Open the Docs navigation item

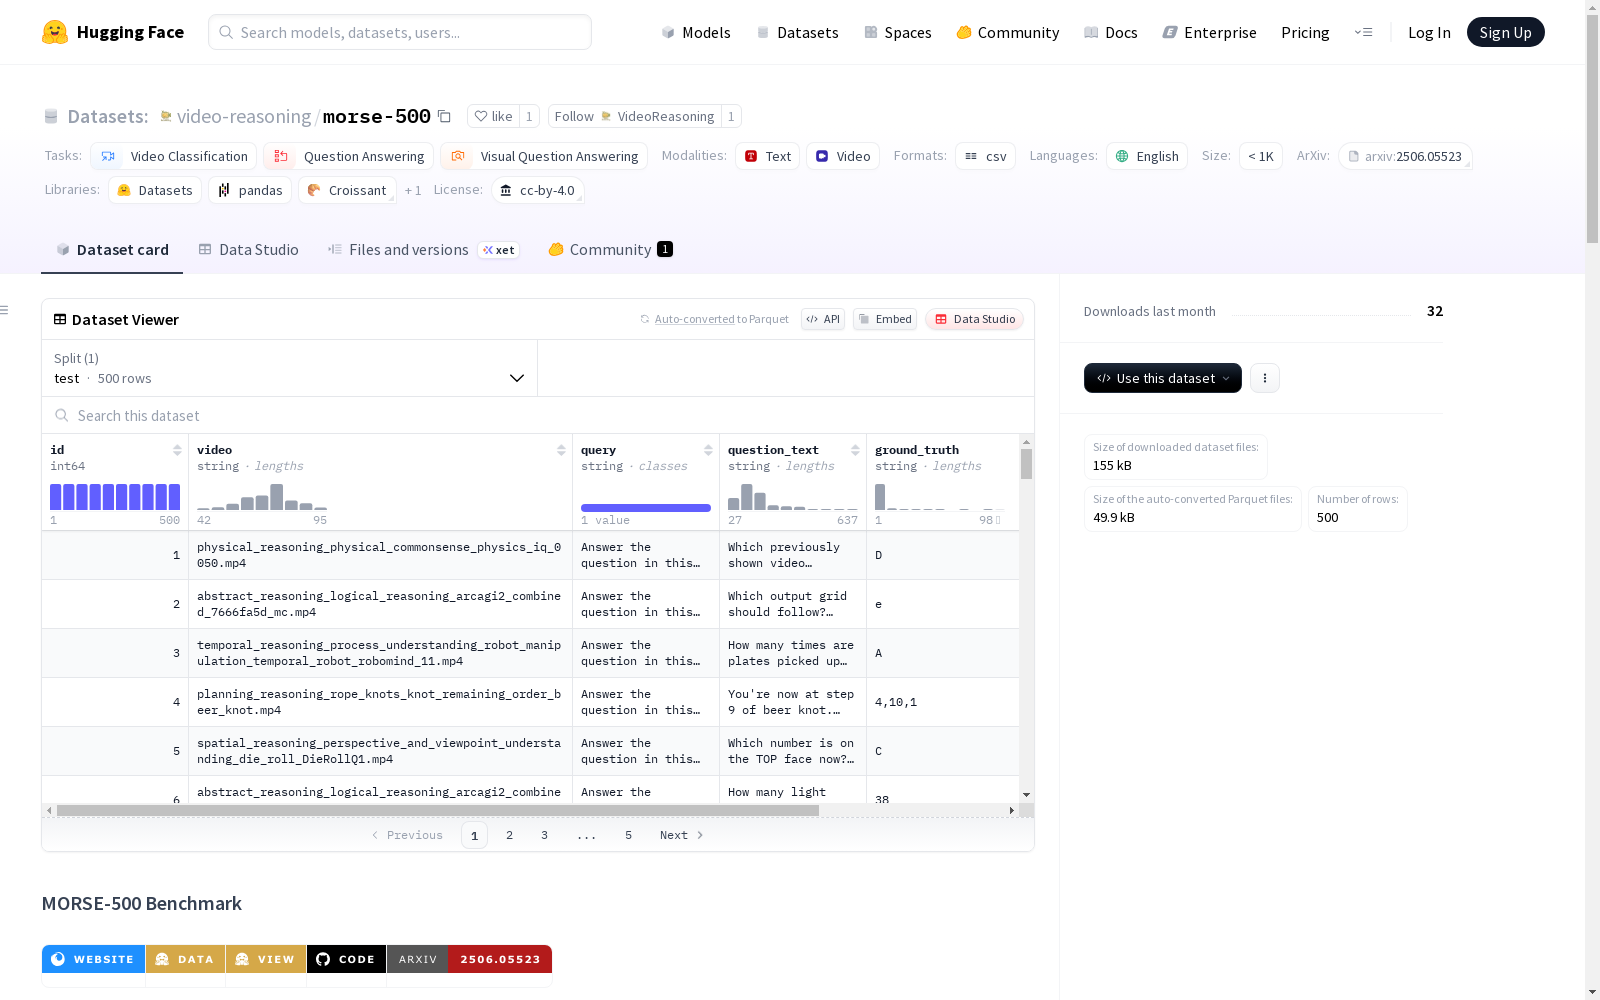pyautogui.click(x=1110, y=32)
